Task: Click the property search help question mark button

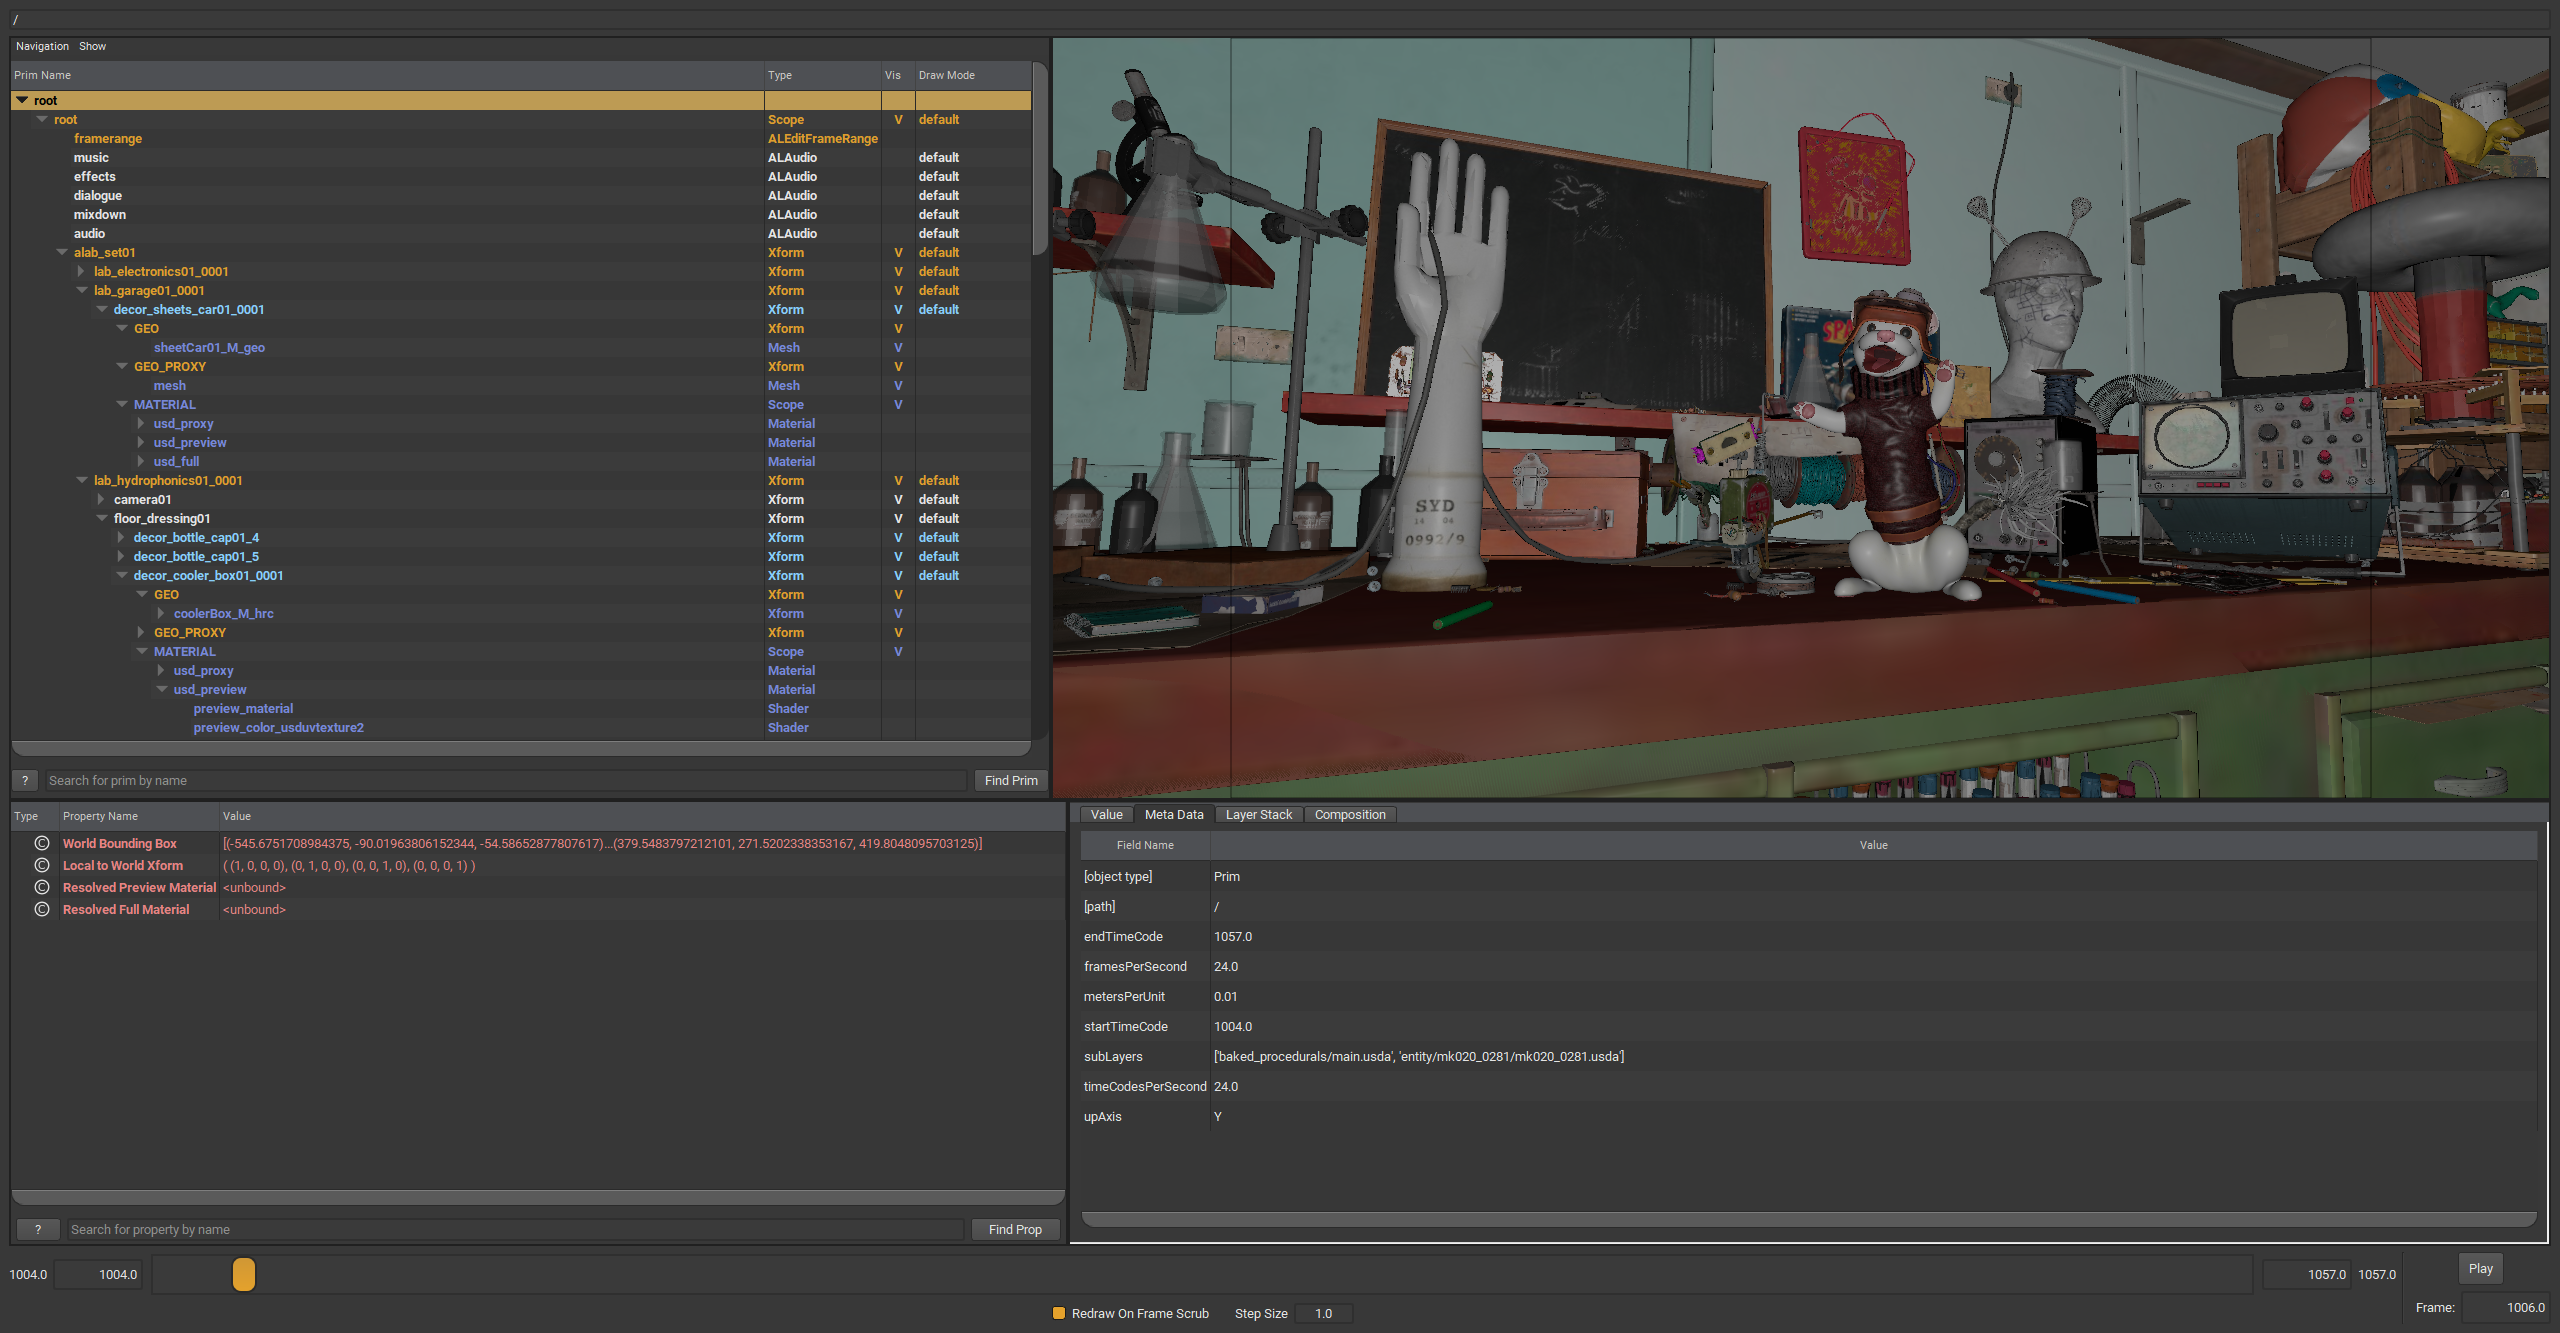Action: 38,1229
